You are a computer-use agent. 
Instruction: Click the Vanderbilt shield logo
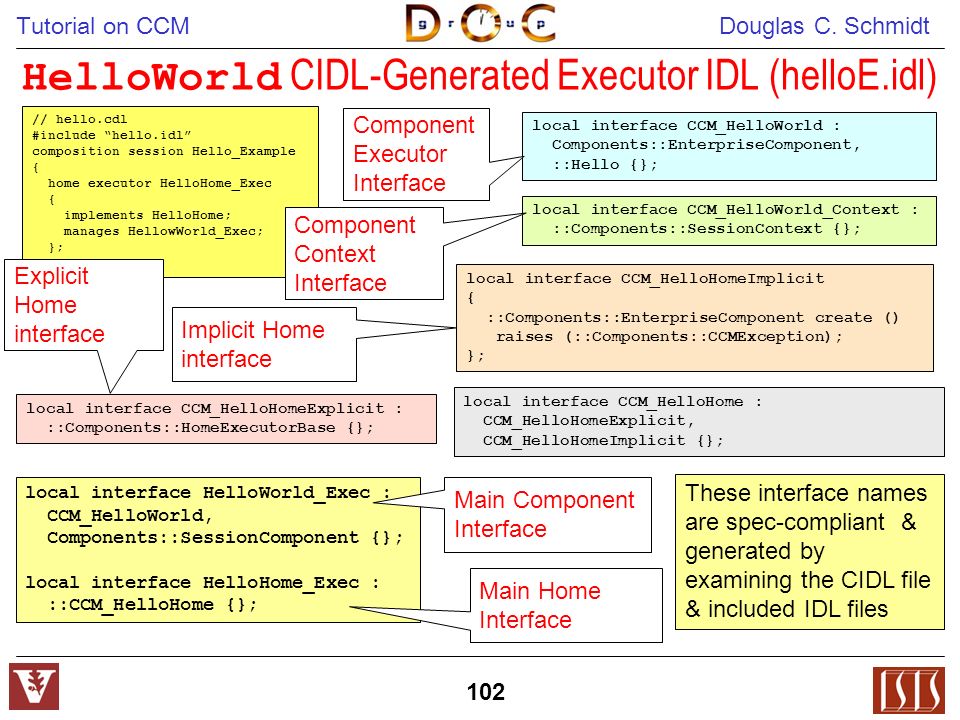(34, 686)
